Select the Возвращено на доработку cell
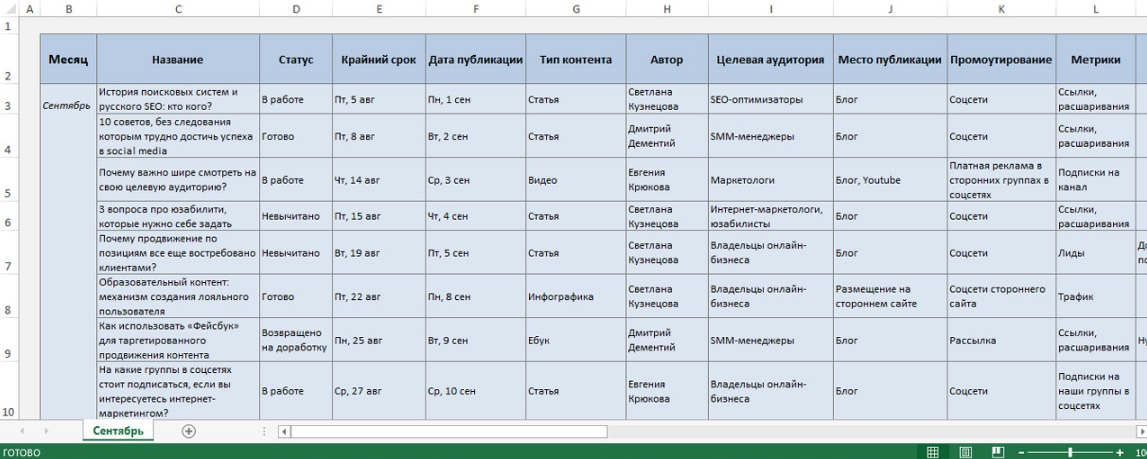Screen dimensions: 1147x459 click(x=295, y=340)
